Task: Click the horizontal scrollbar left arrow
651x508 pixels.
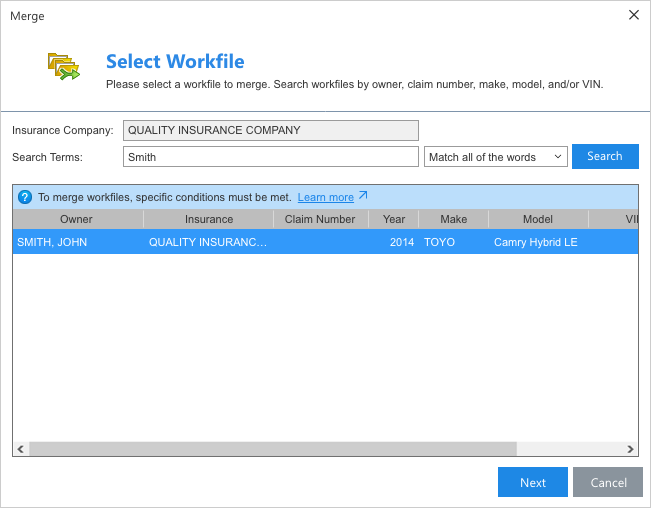Action: [x=21, y=449]
